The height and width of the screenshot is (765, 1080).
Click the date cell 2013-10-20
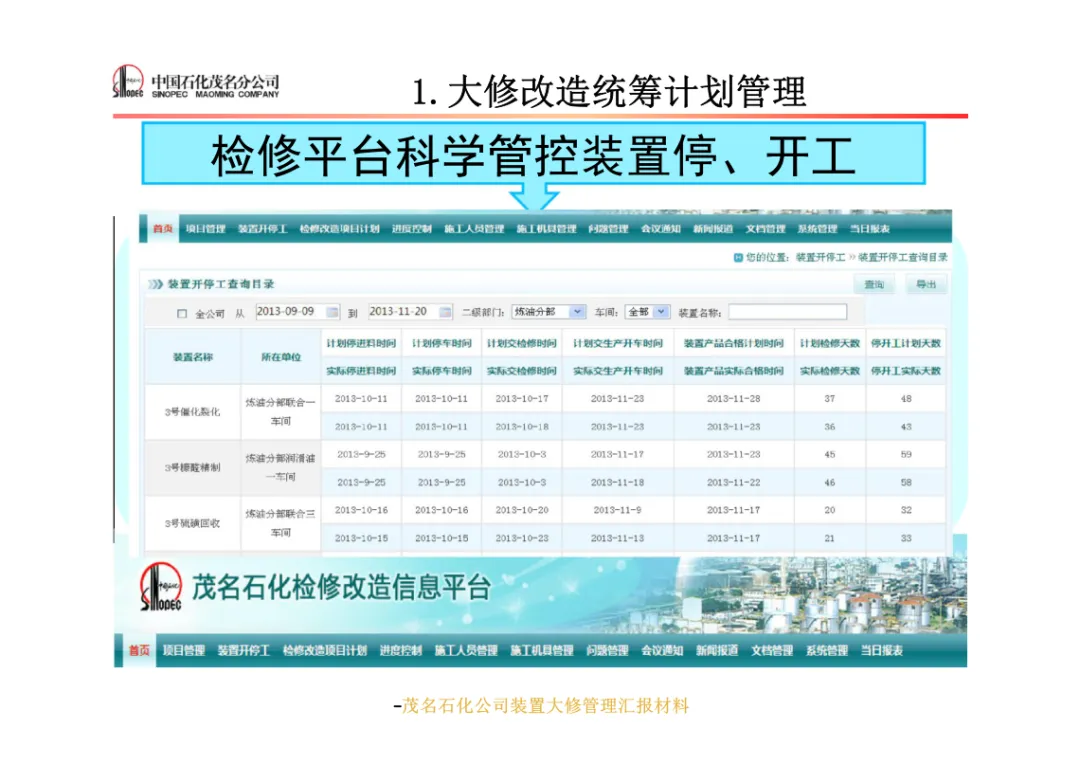pos(522,510)
